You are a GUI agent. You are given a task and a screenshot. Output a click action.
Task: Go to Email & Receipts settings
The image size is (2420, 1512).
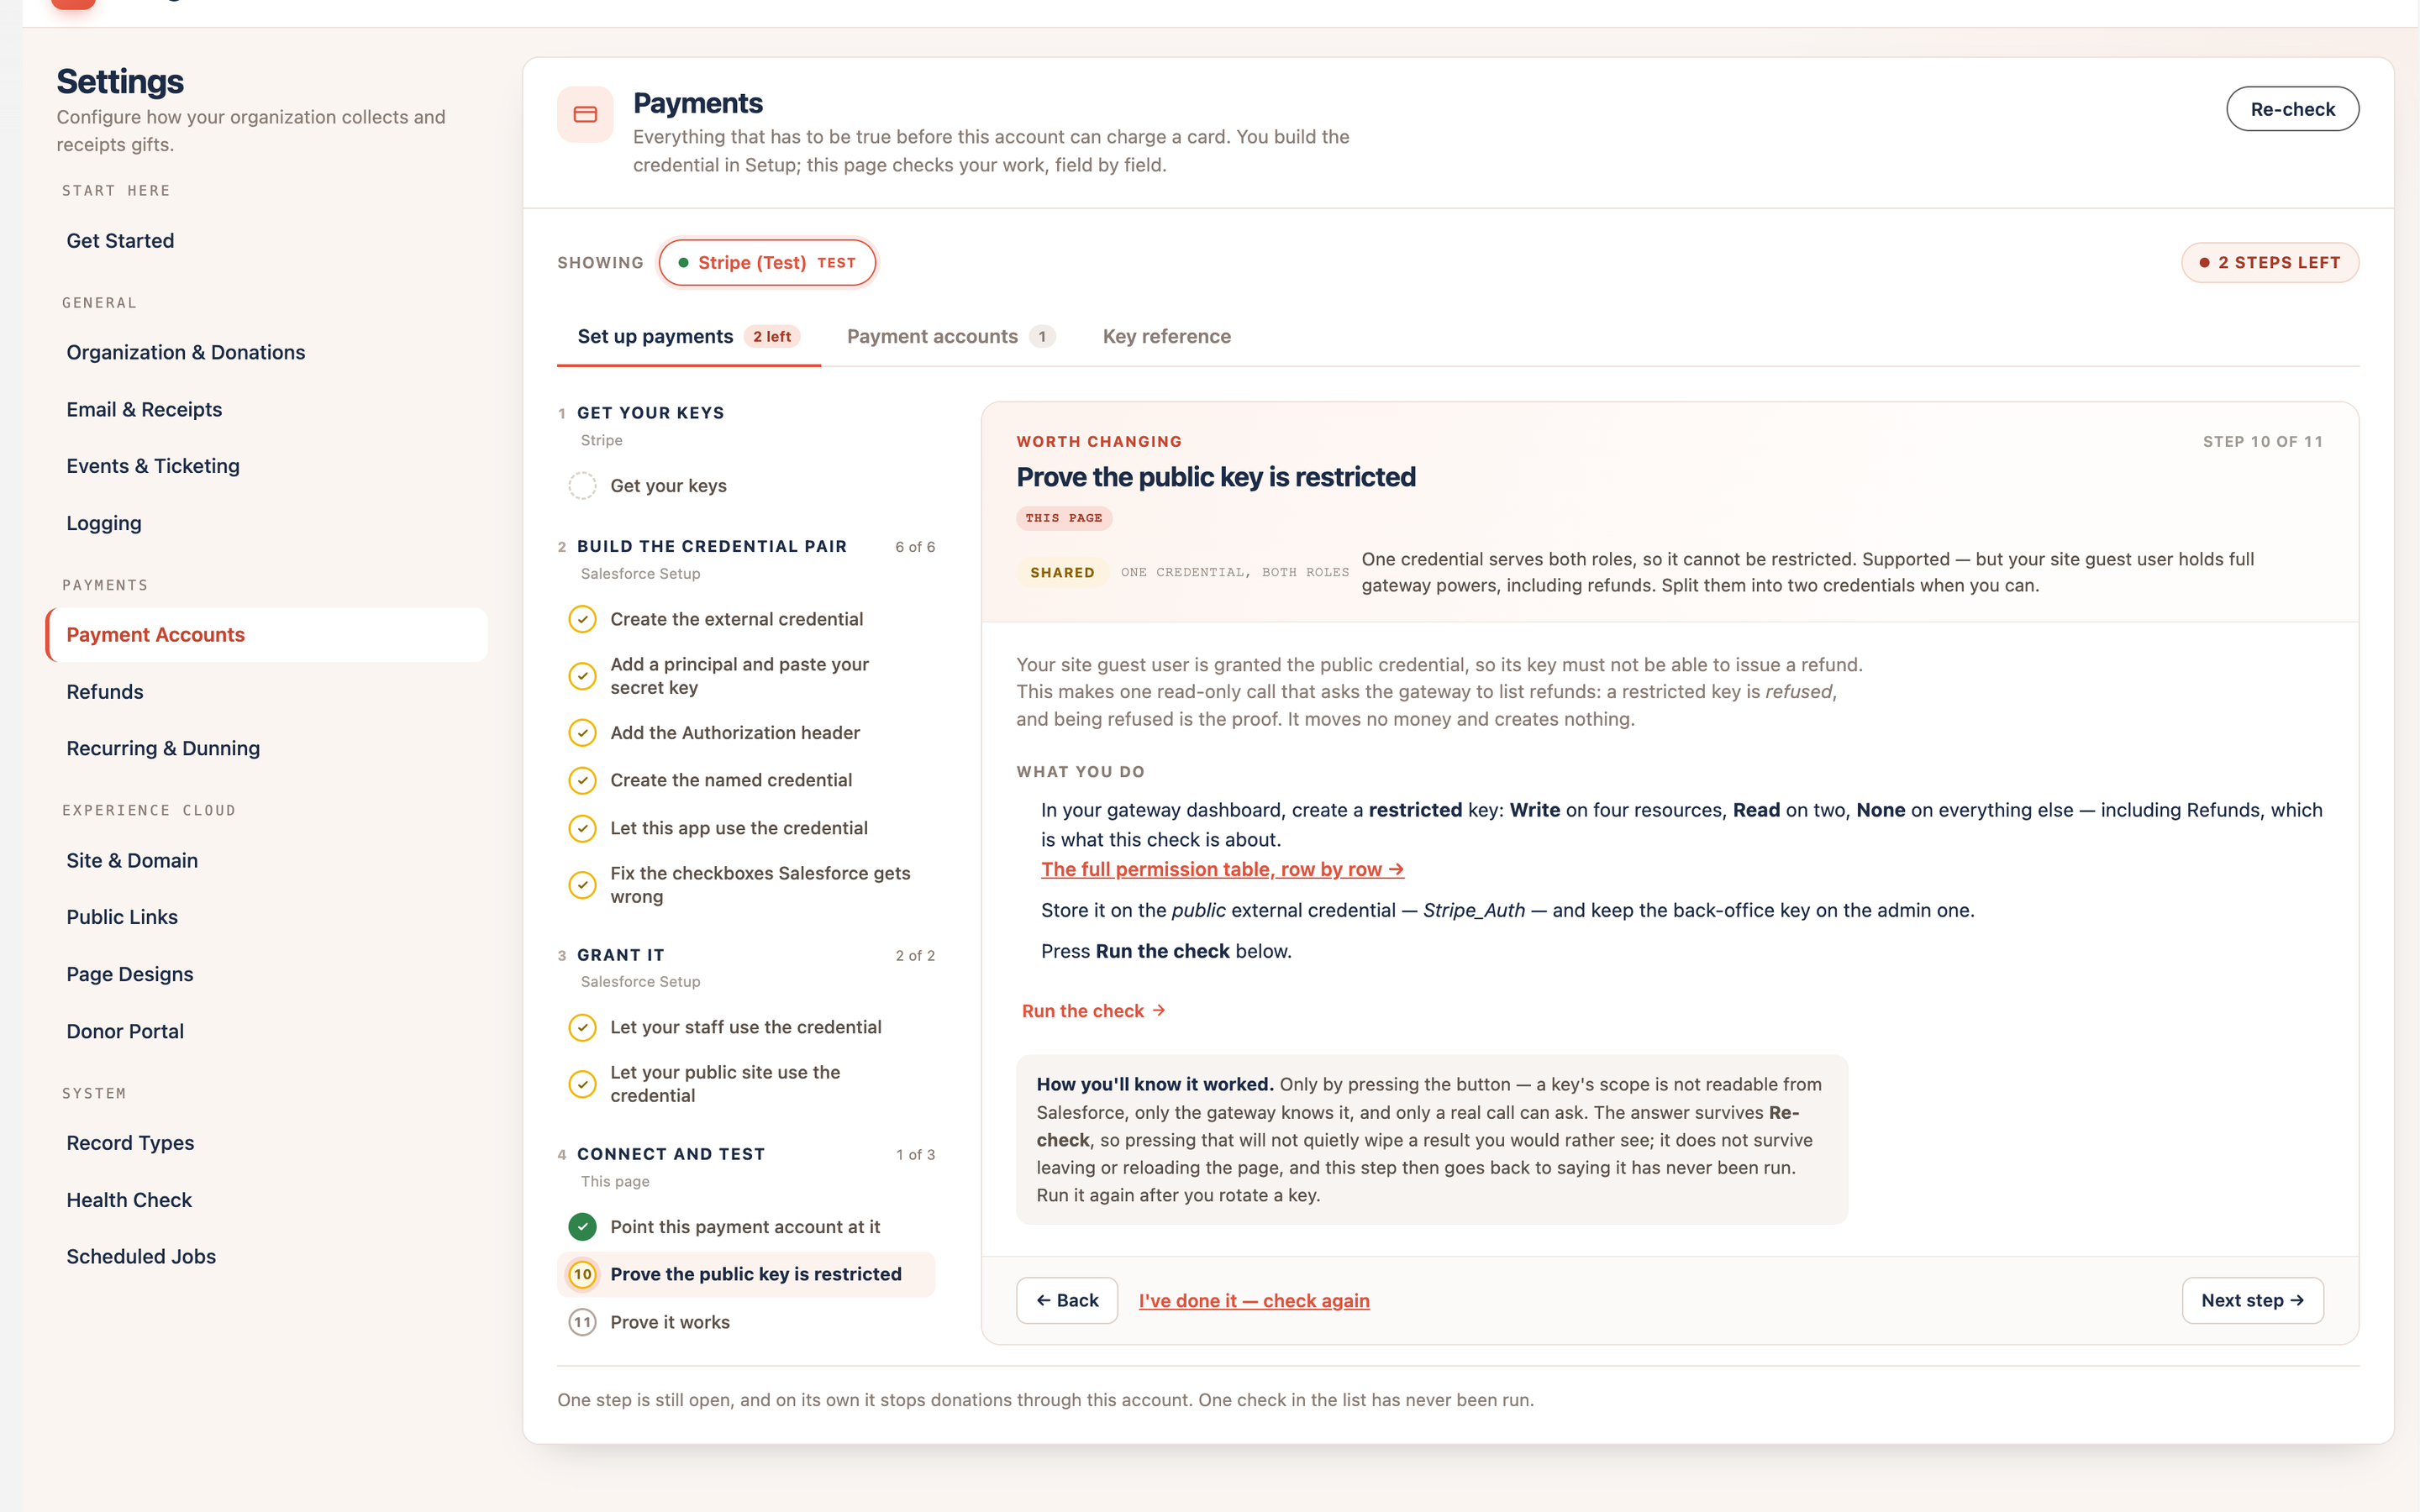[266, 409]
